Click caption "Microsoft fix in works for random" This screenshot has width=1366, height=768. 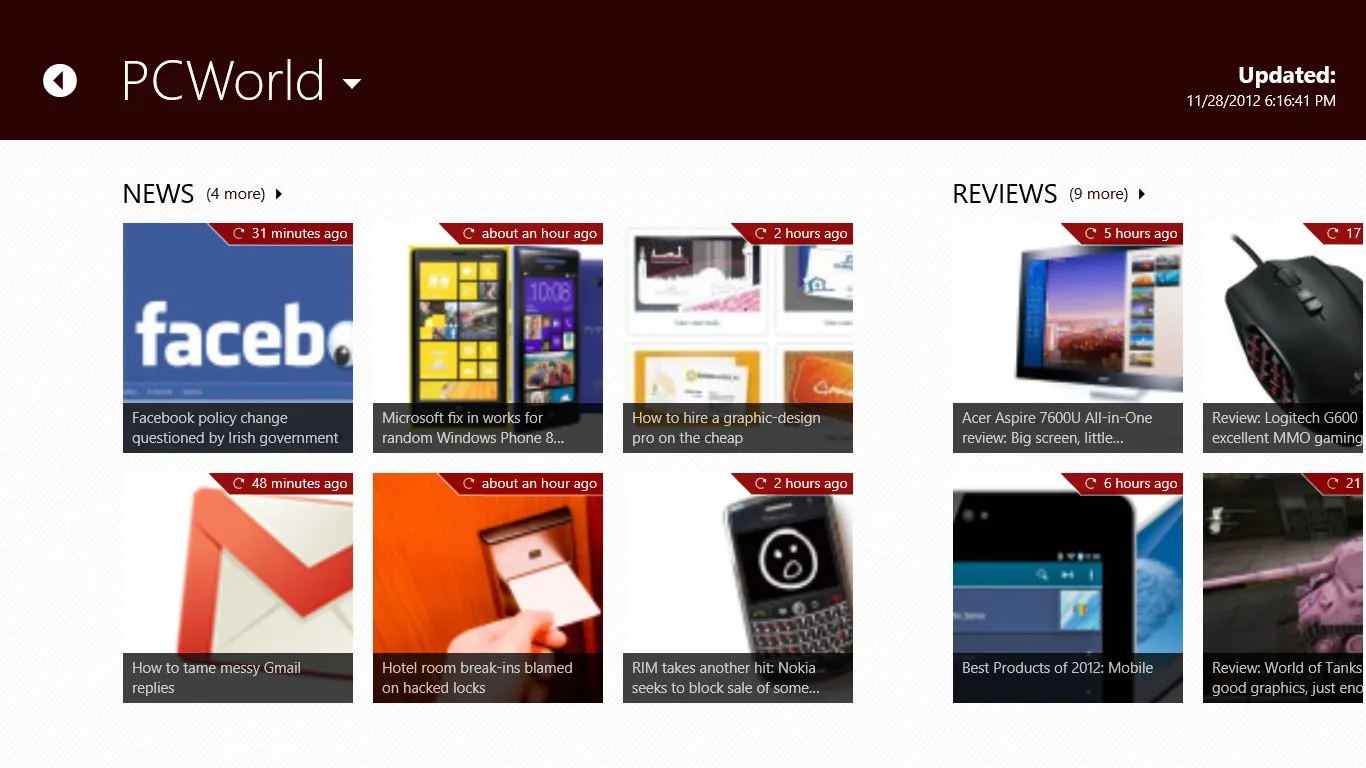tap(473, 428)
